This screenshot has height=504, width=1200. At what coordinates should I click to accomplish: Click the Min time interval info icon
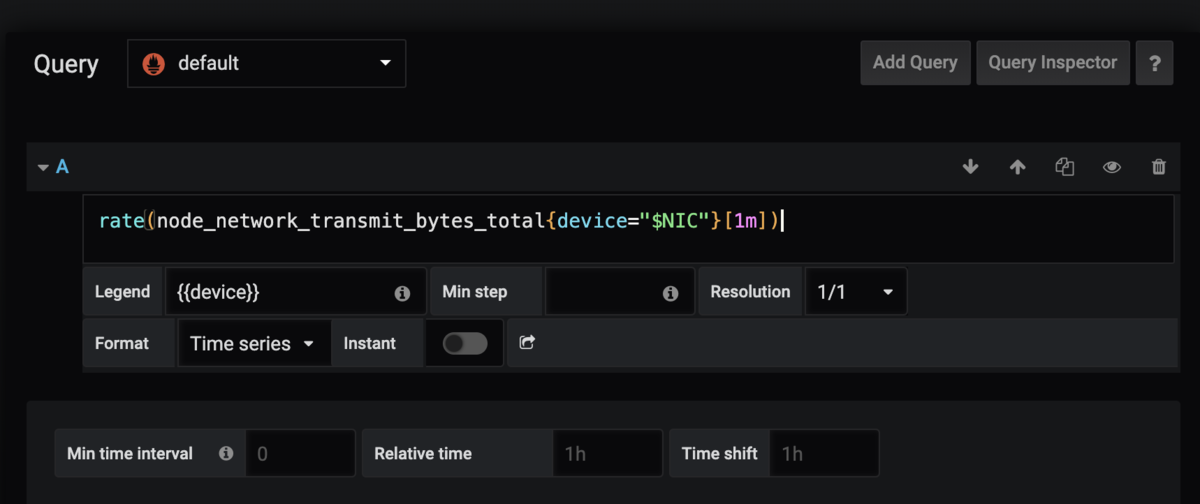pyautogui.click(x=226, y=453)
